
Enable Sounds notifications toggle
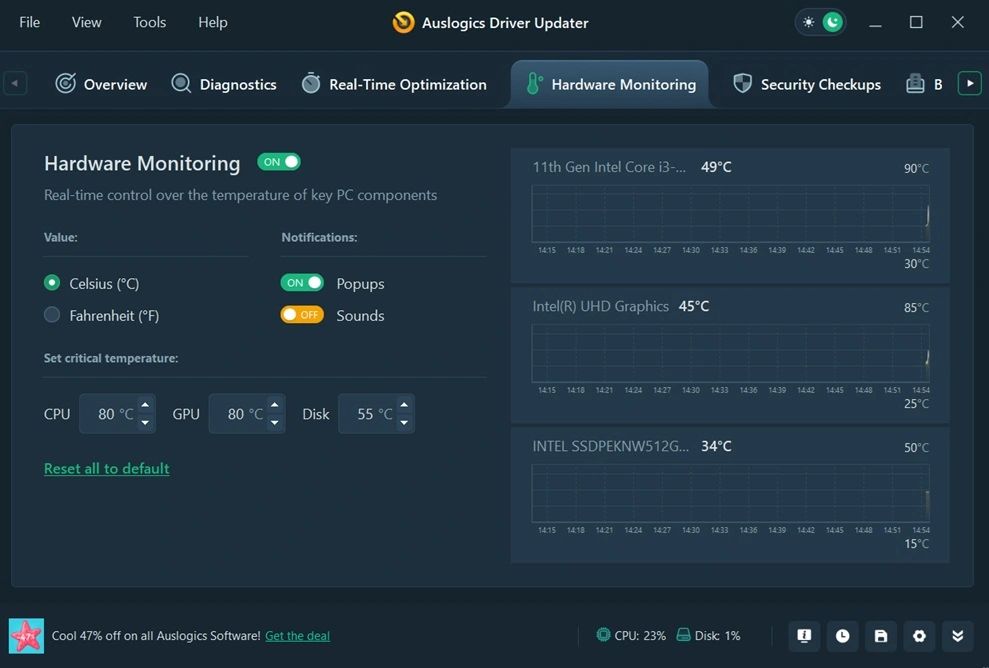(x=302, y=314)
